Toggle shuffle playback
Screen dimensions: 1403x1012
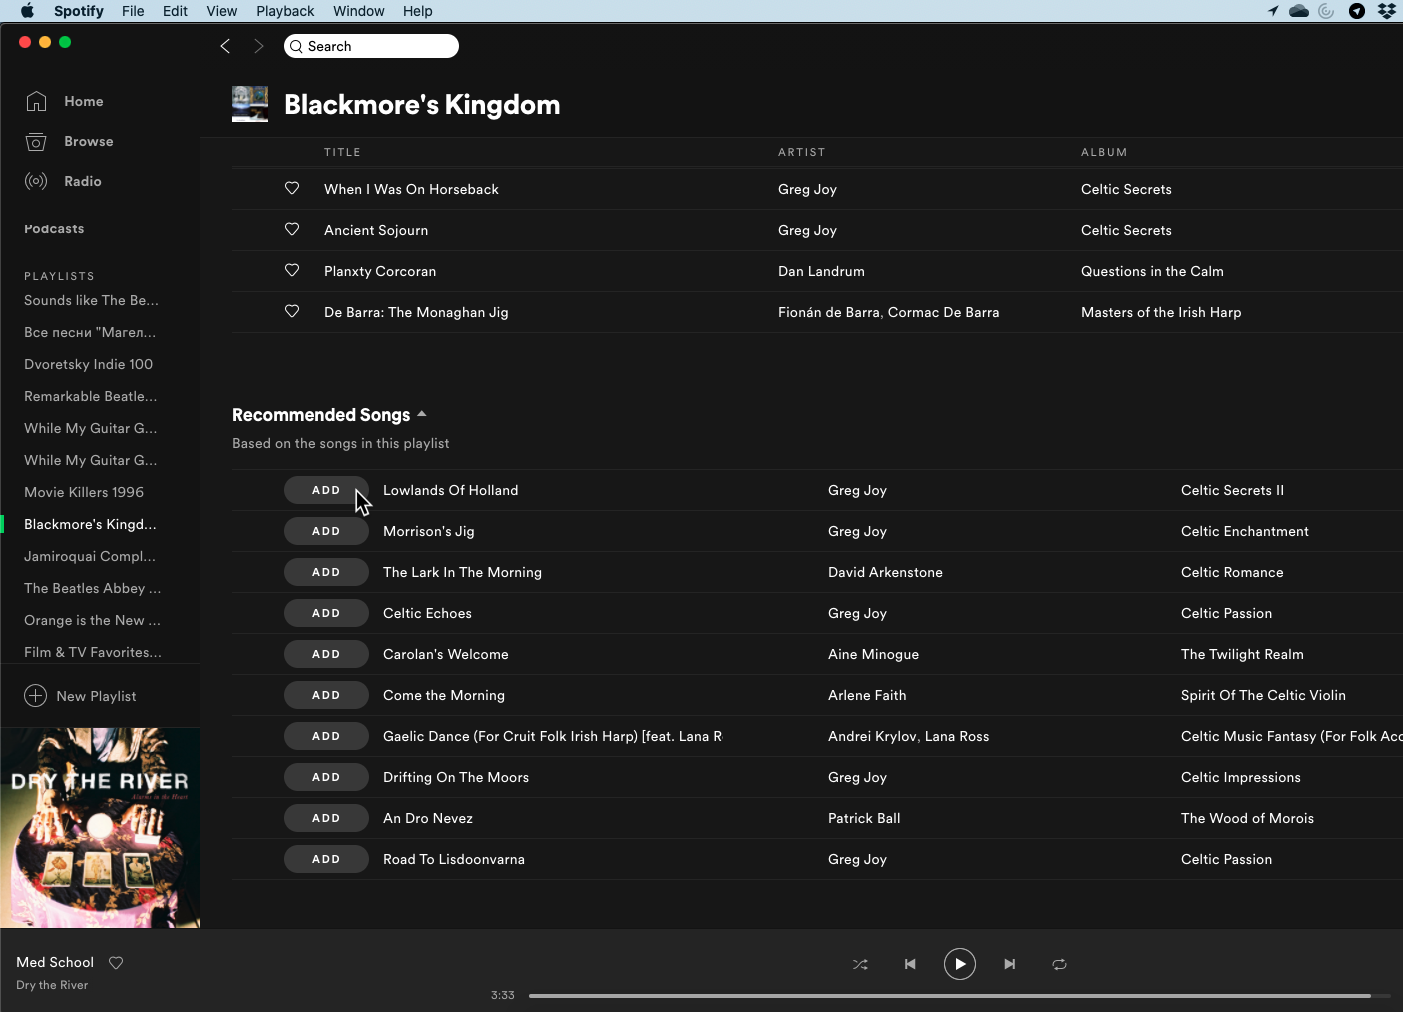click(860, 964)
